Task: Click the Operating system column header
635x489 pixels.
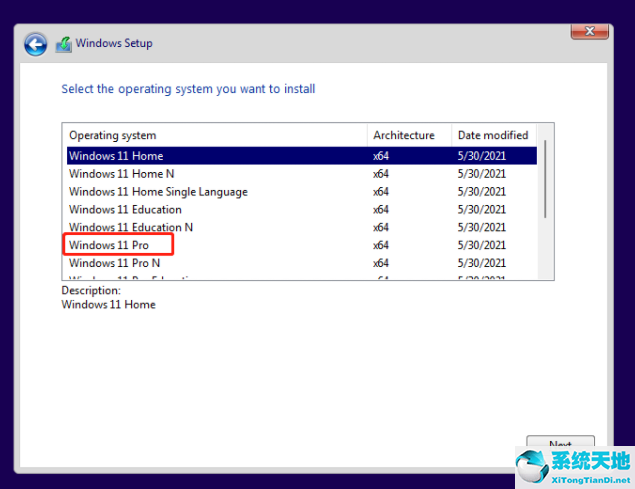Action: [x=215, y=135]
